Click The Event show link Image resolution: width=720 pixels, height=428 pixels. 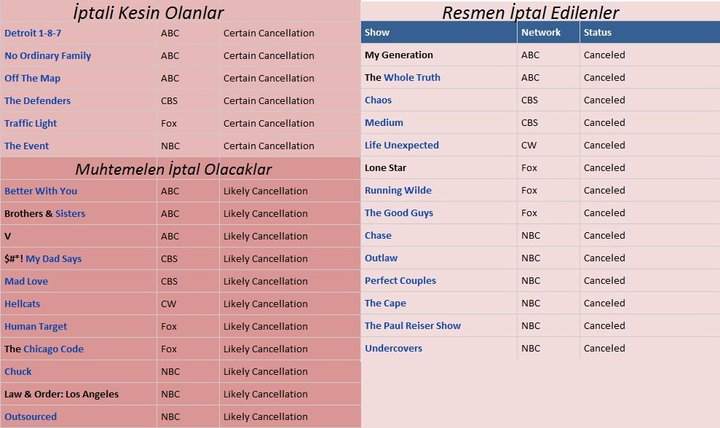(x=27, y=146)
